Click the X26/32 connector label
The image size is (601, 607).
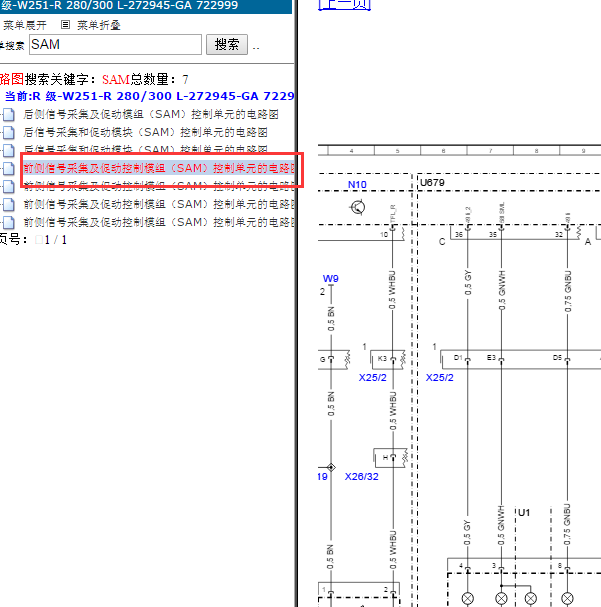[361, 477]
